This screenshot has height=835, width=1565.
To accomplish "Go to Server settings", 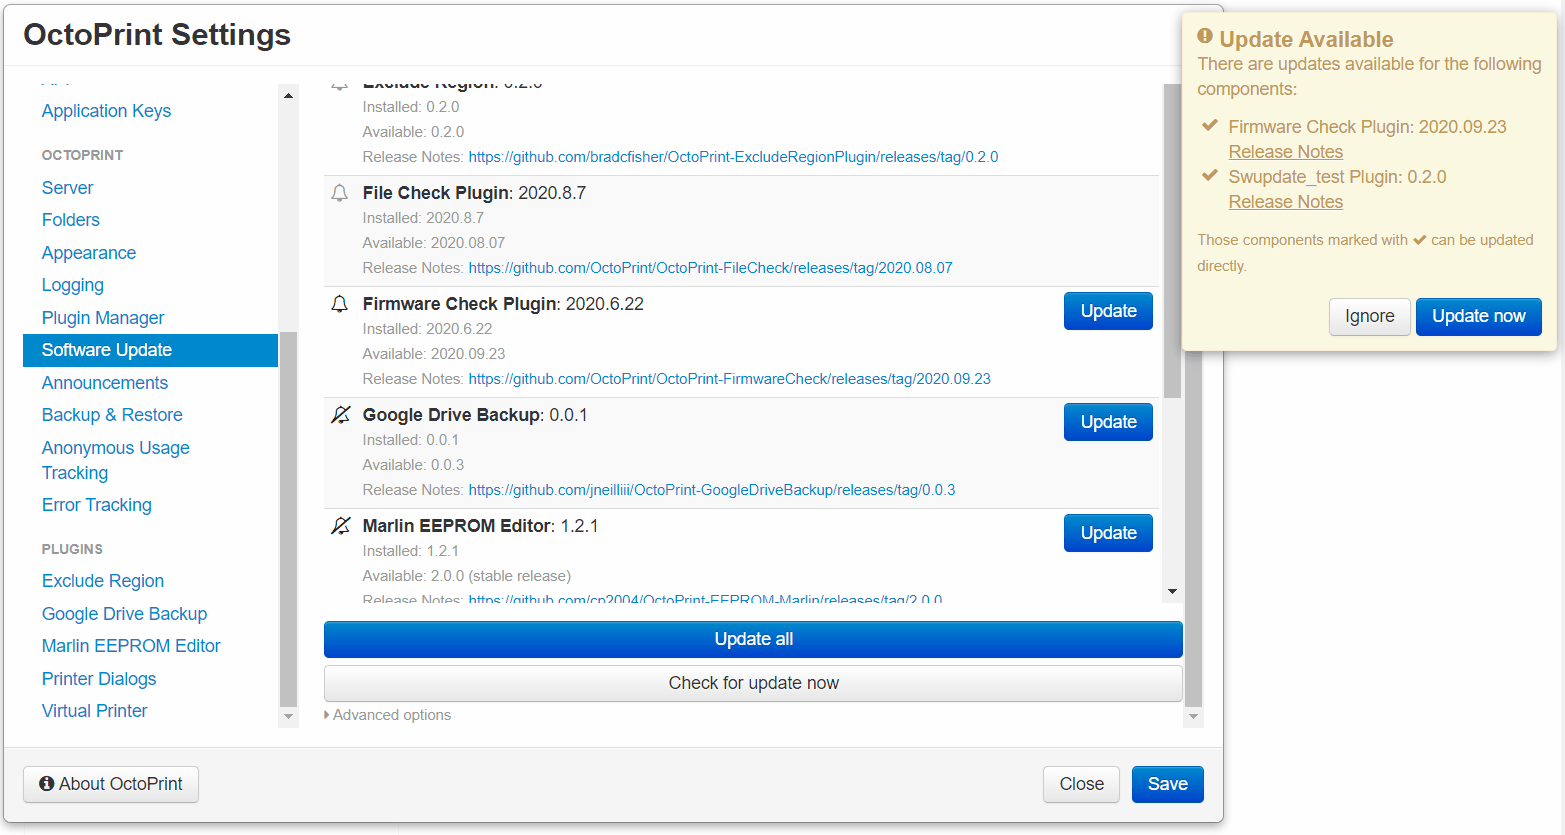I will (67, 188).
